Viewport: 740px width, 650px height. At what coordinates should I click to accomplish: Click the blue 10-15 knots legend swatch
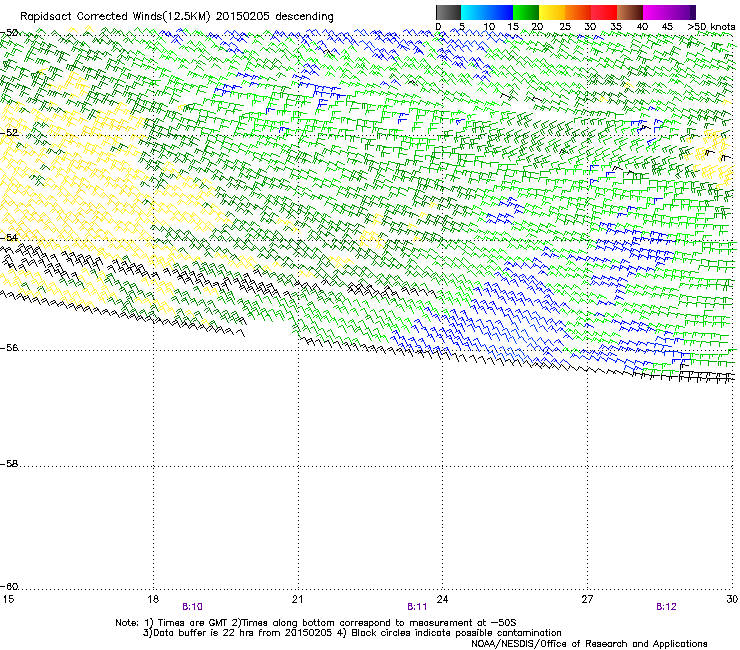coord(500,12)
